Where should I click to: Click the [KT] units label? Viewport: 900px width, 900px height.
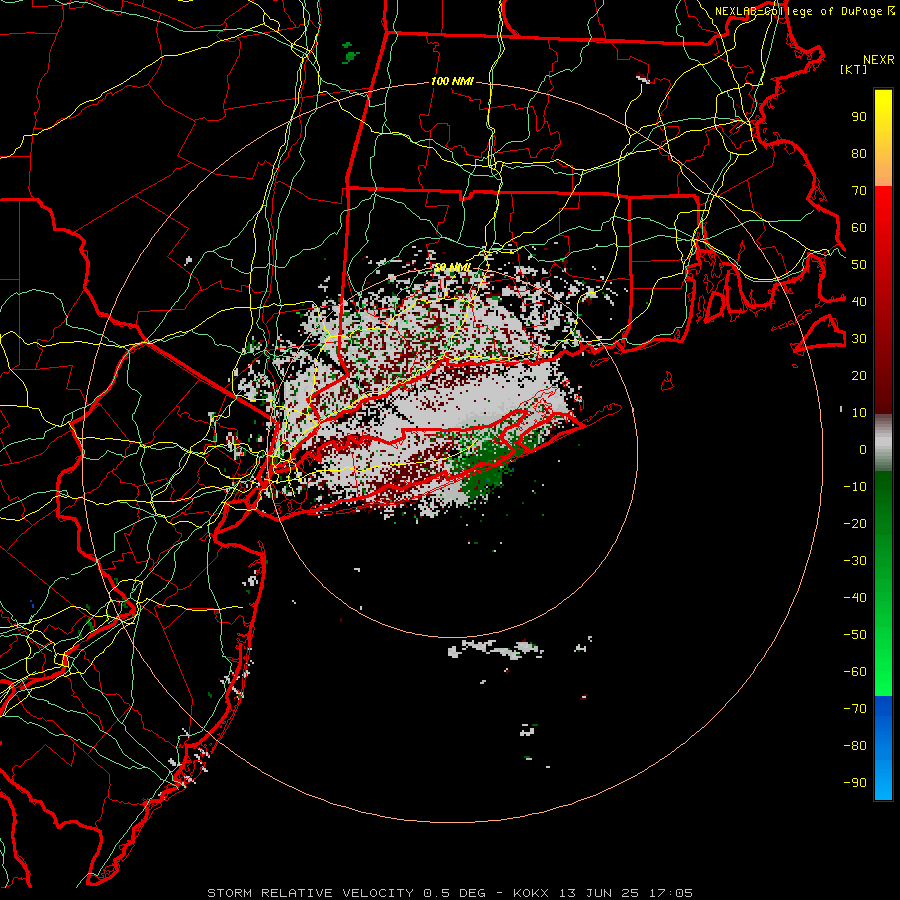pos(853,69)
